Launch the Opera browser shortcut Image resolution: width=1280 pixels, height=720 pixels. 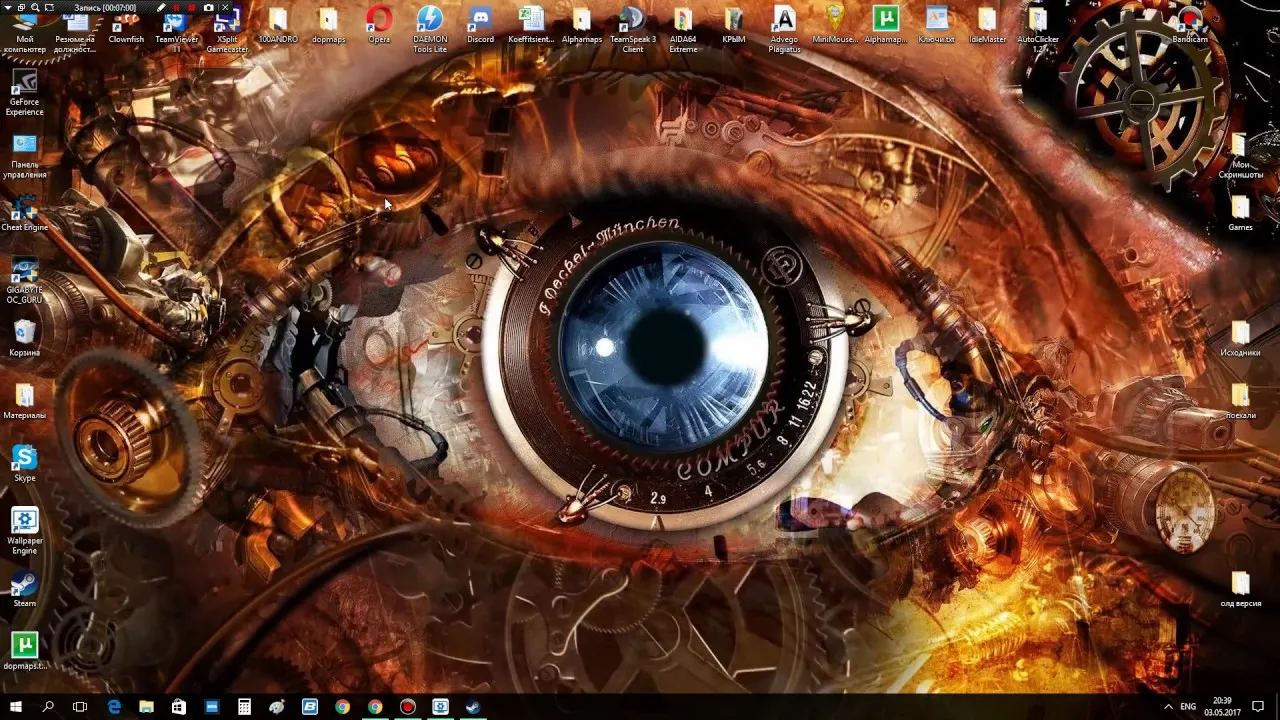(x=379, y=27)
